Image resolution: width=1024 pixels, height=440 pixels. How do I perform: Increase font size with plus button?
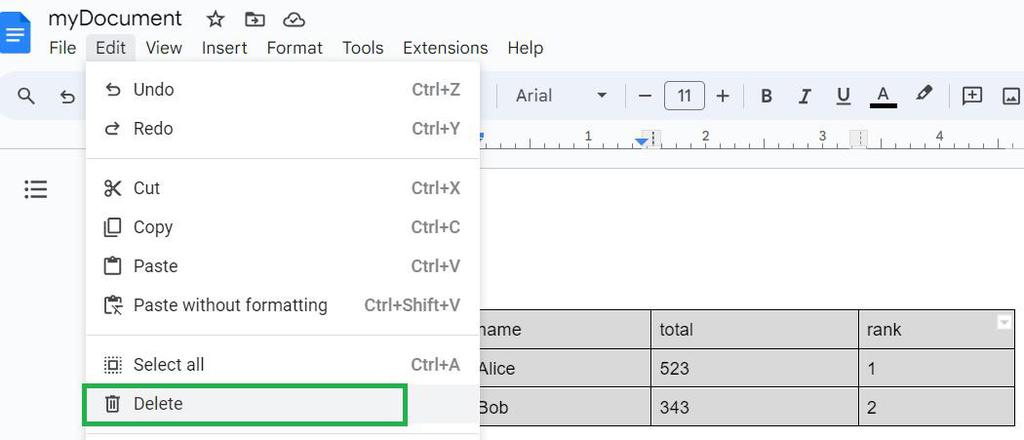[x=723, y=96]
